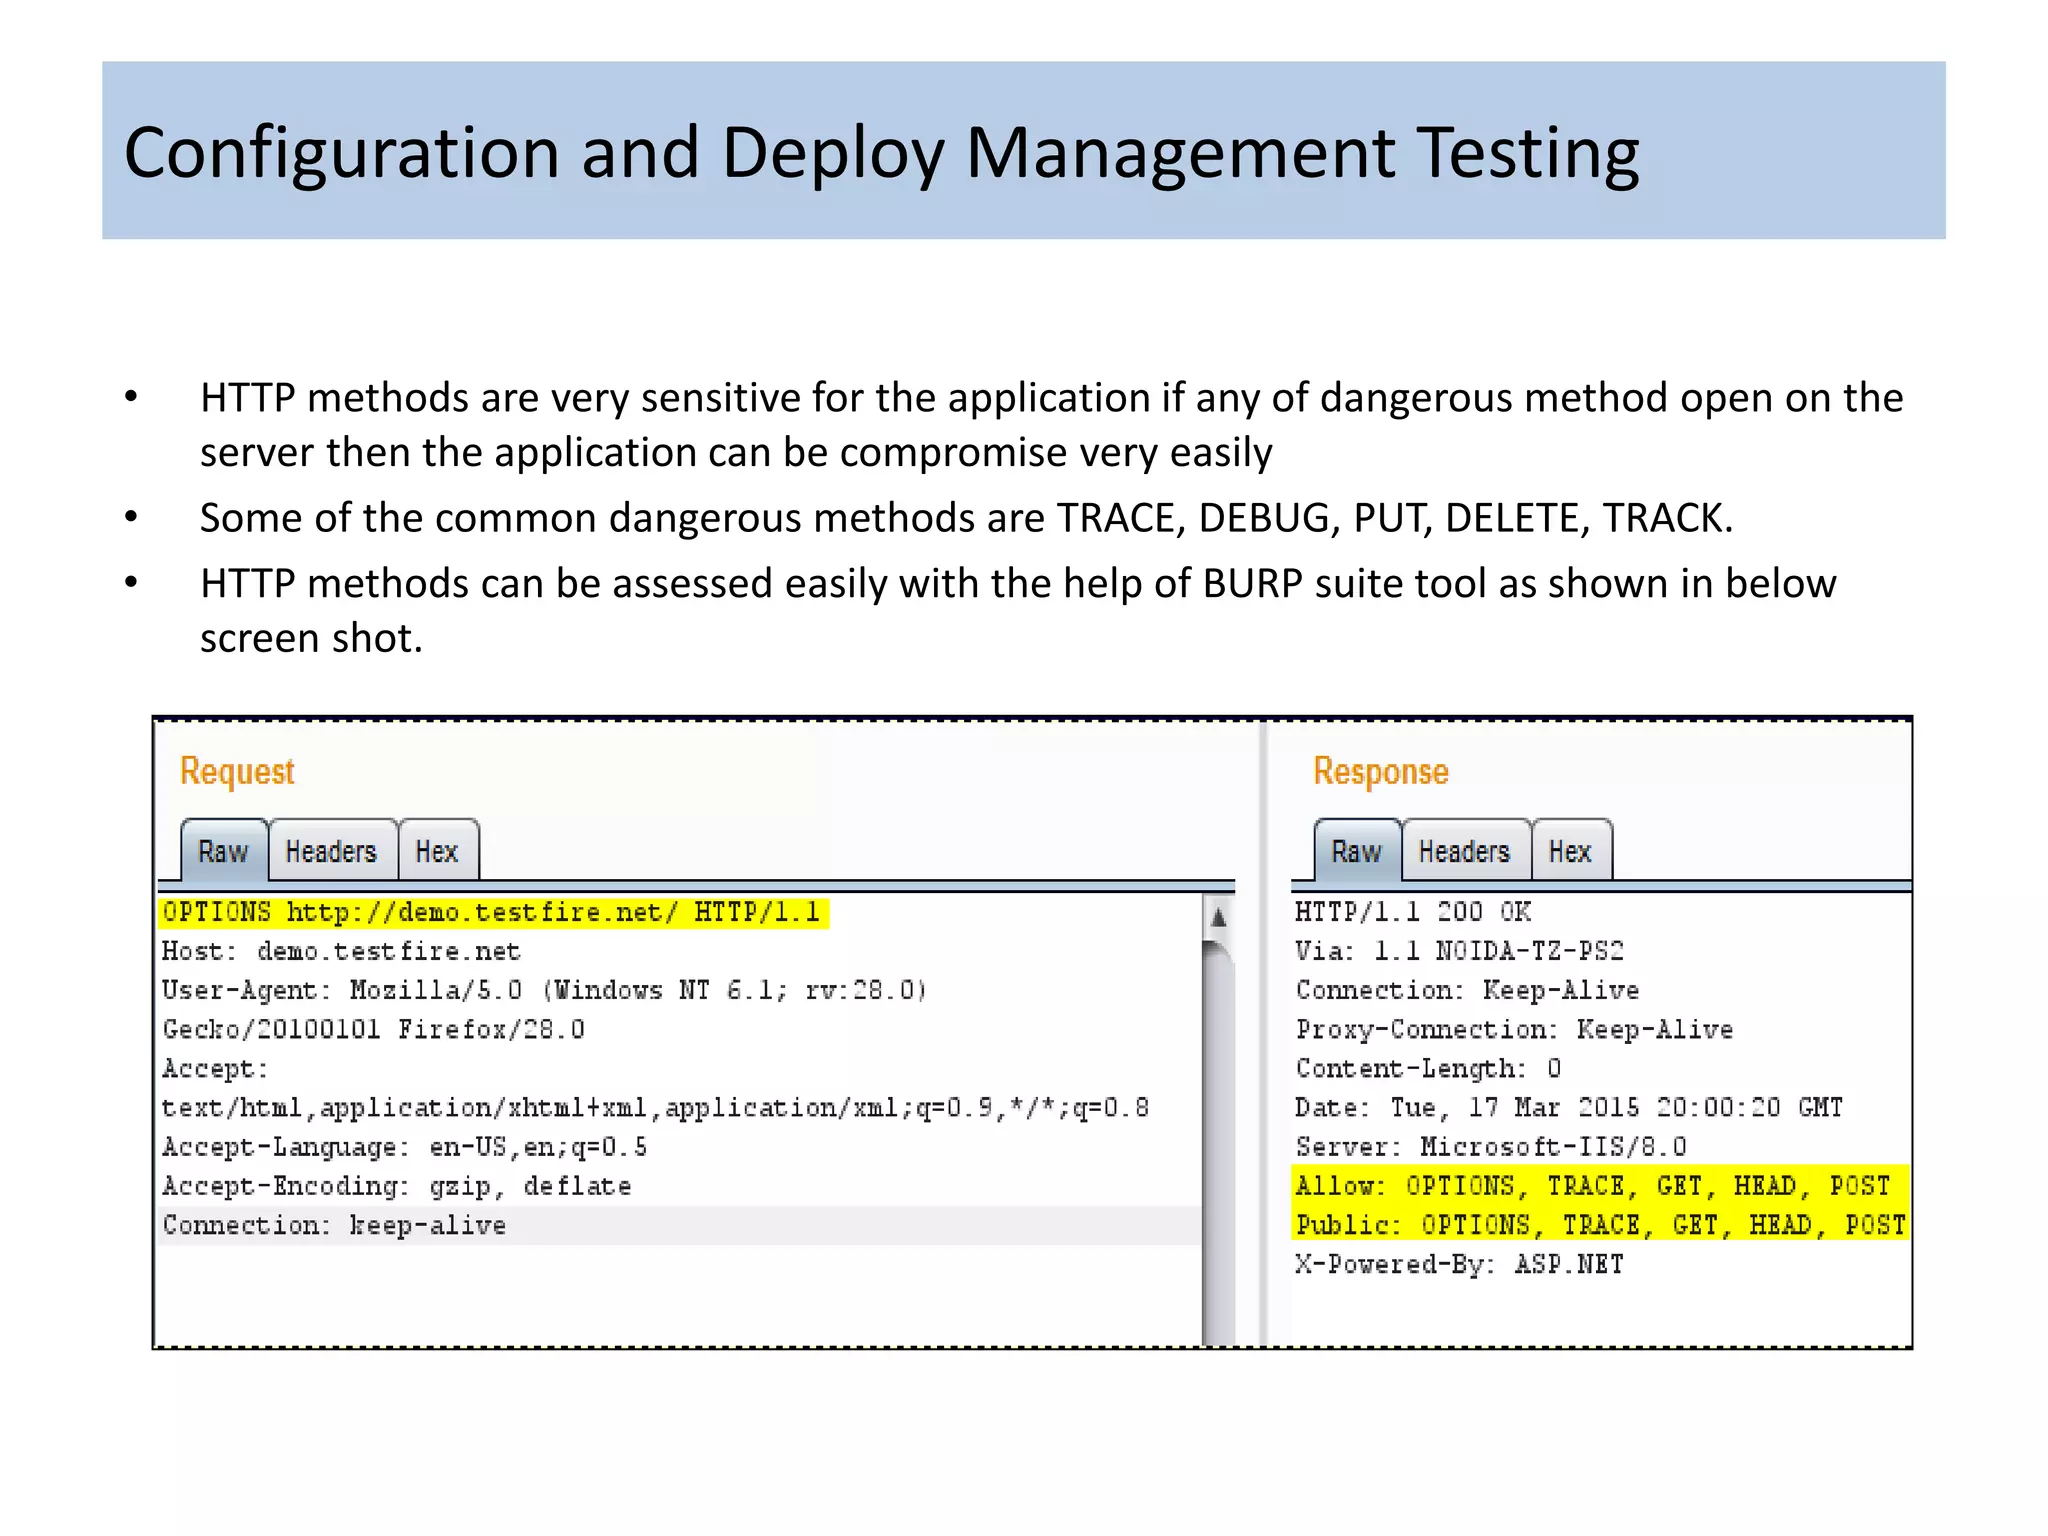Click the 'Content-Length: 0' line
This screenshot has width=2048, height=1536.
(1428, 1069)
